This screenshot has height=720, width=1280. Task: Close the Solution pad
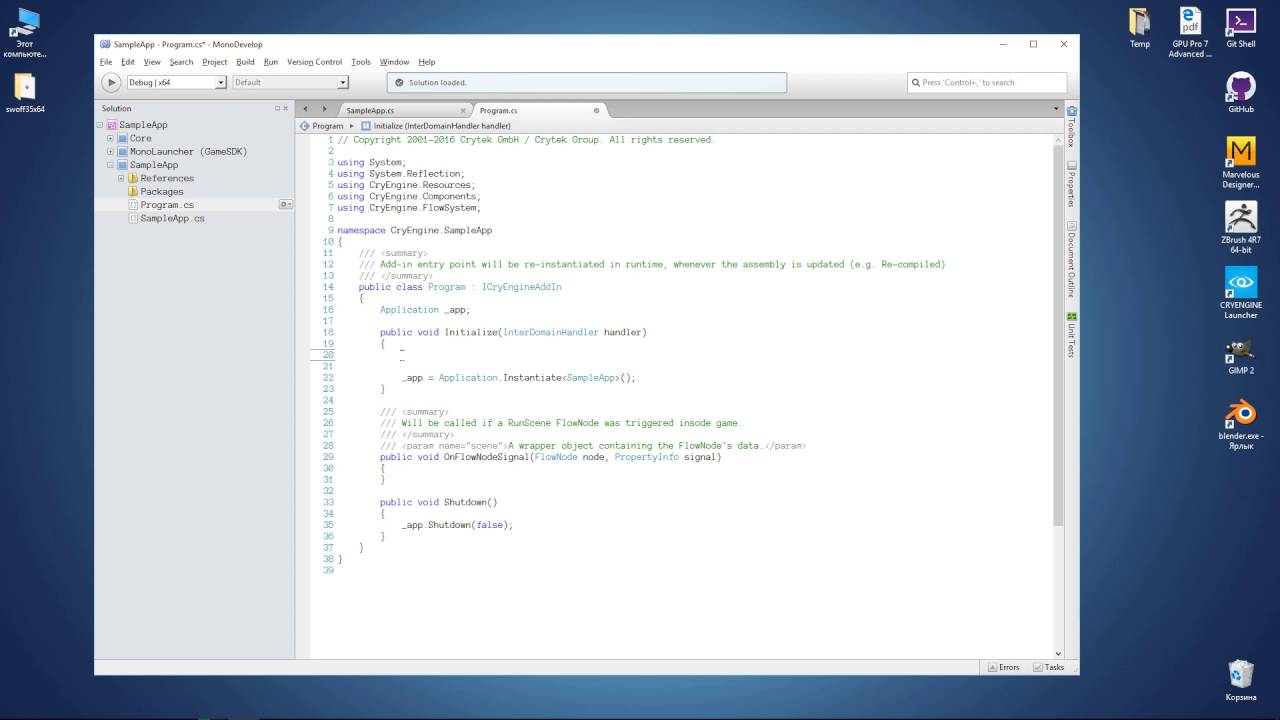click(x=287, y=108)
